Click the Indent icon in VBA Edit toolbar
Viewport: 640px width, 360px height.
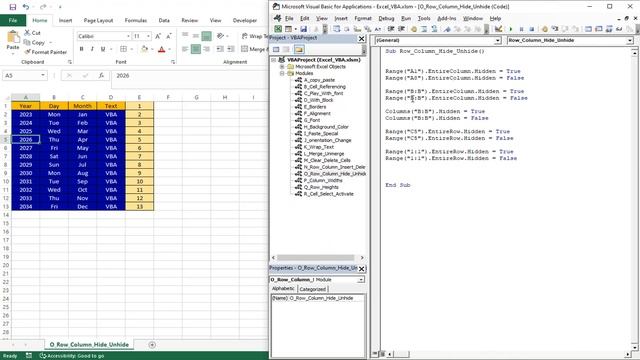tap(391, 29)
